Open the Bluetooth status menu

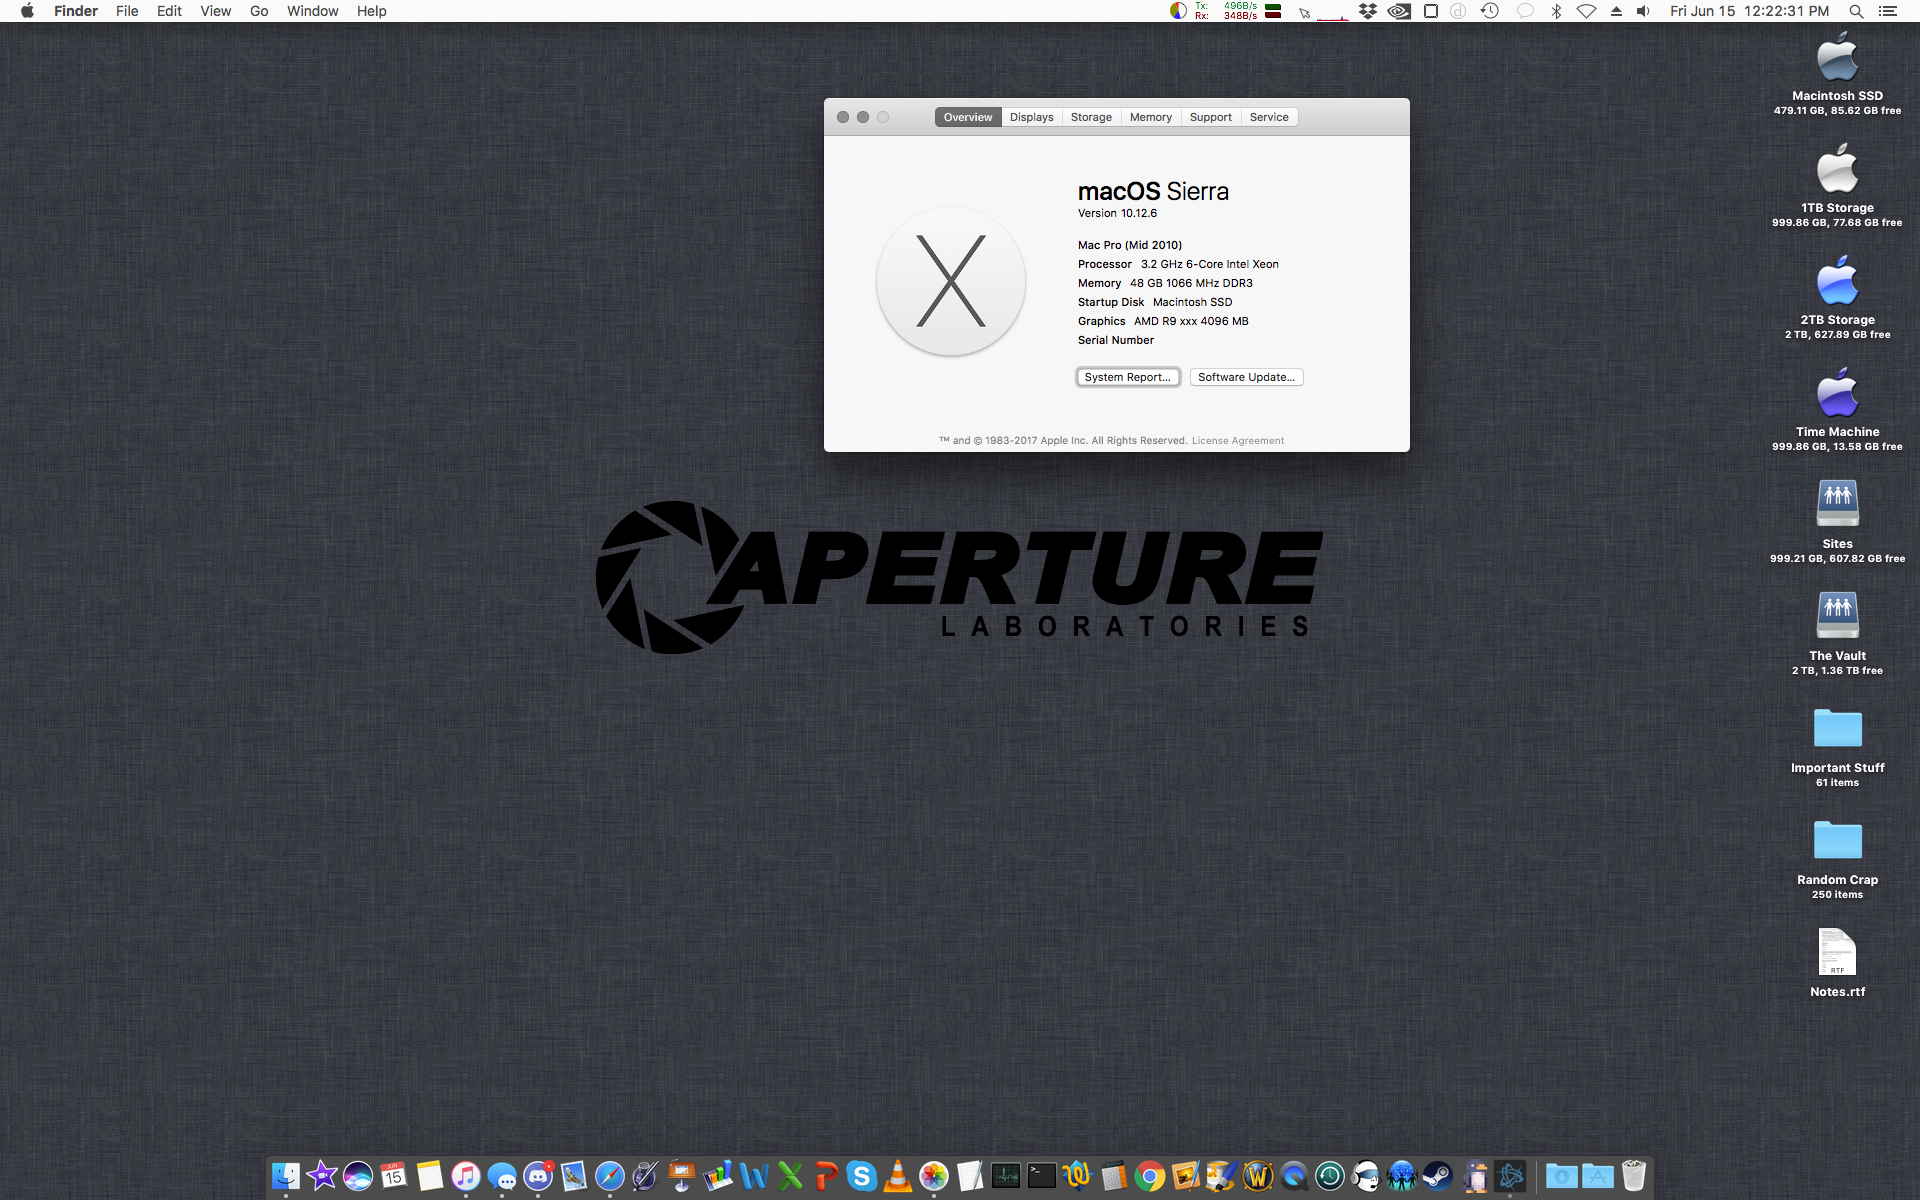coord(1556,11)
